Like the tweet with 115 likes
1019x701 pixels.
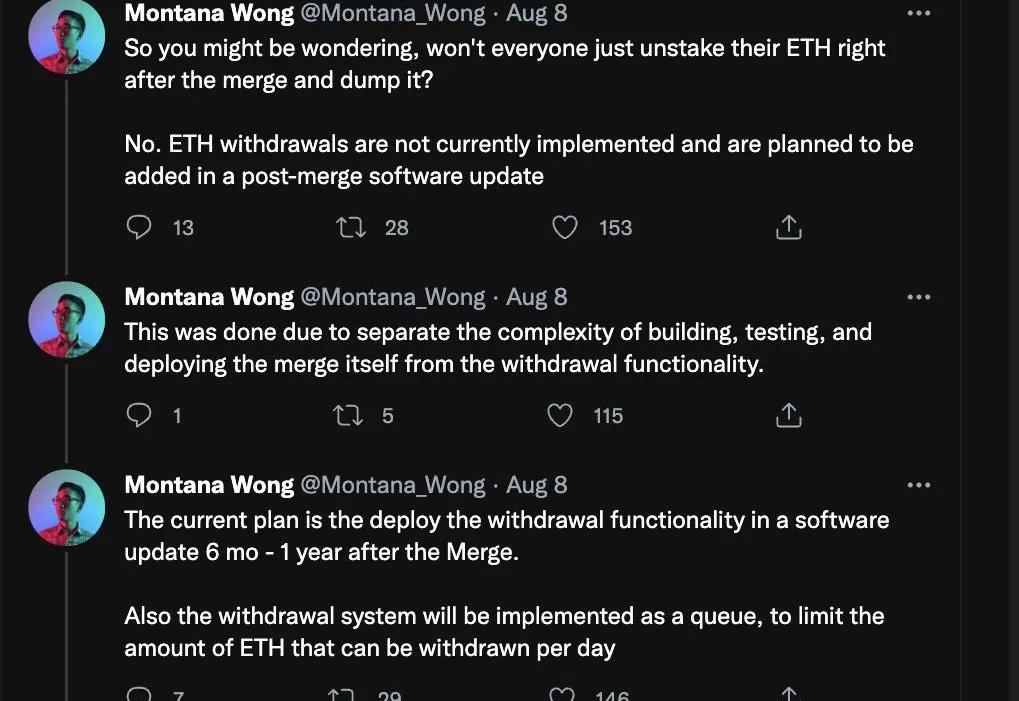tap(561, 415)
